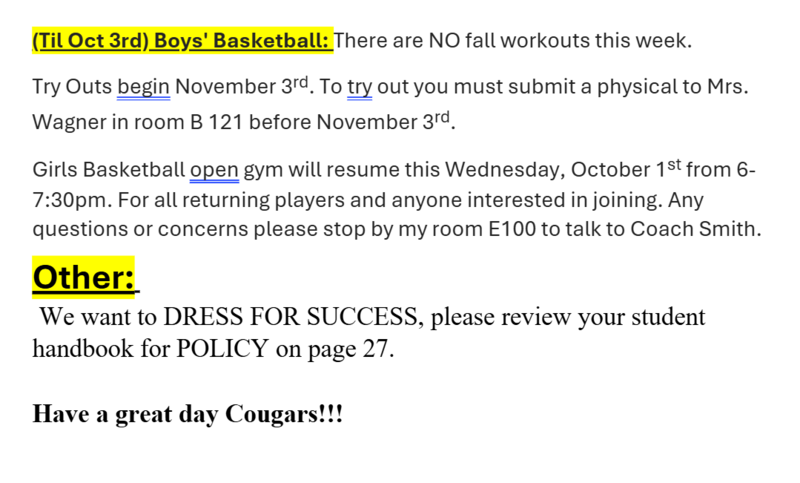
Task: Click the "Girls Basketball" text
Action: point(108,169)
